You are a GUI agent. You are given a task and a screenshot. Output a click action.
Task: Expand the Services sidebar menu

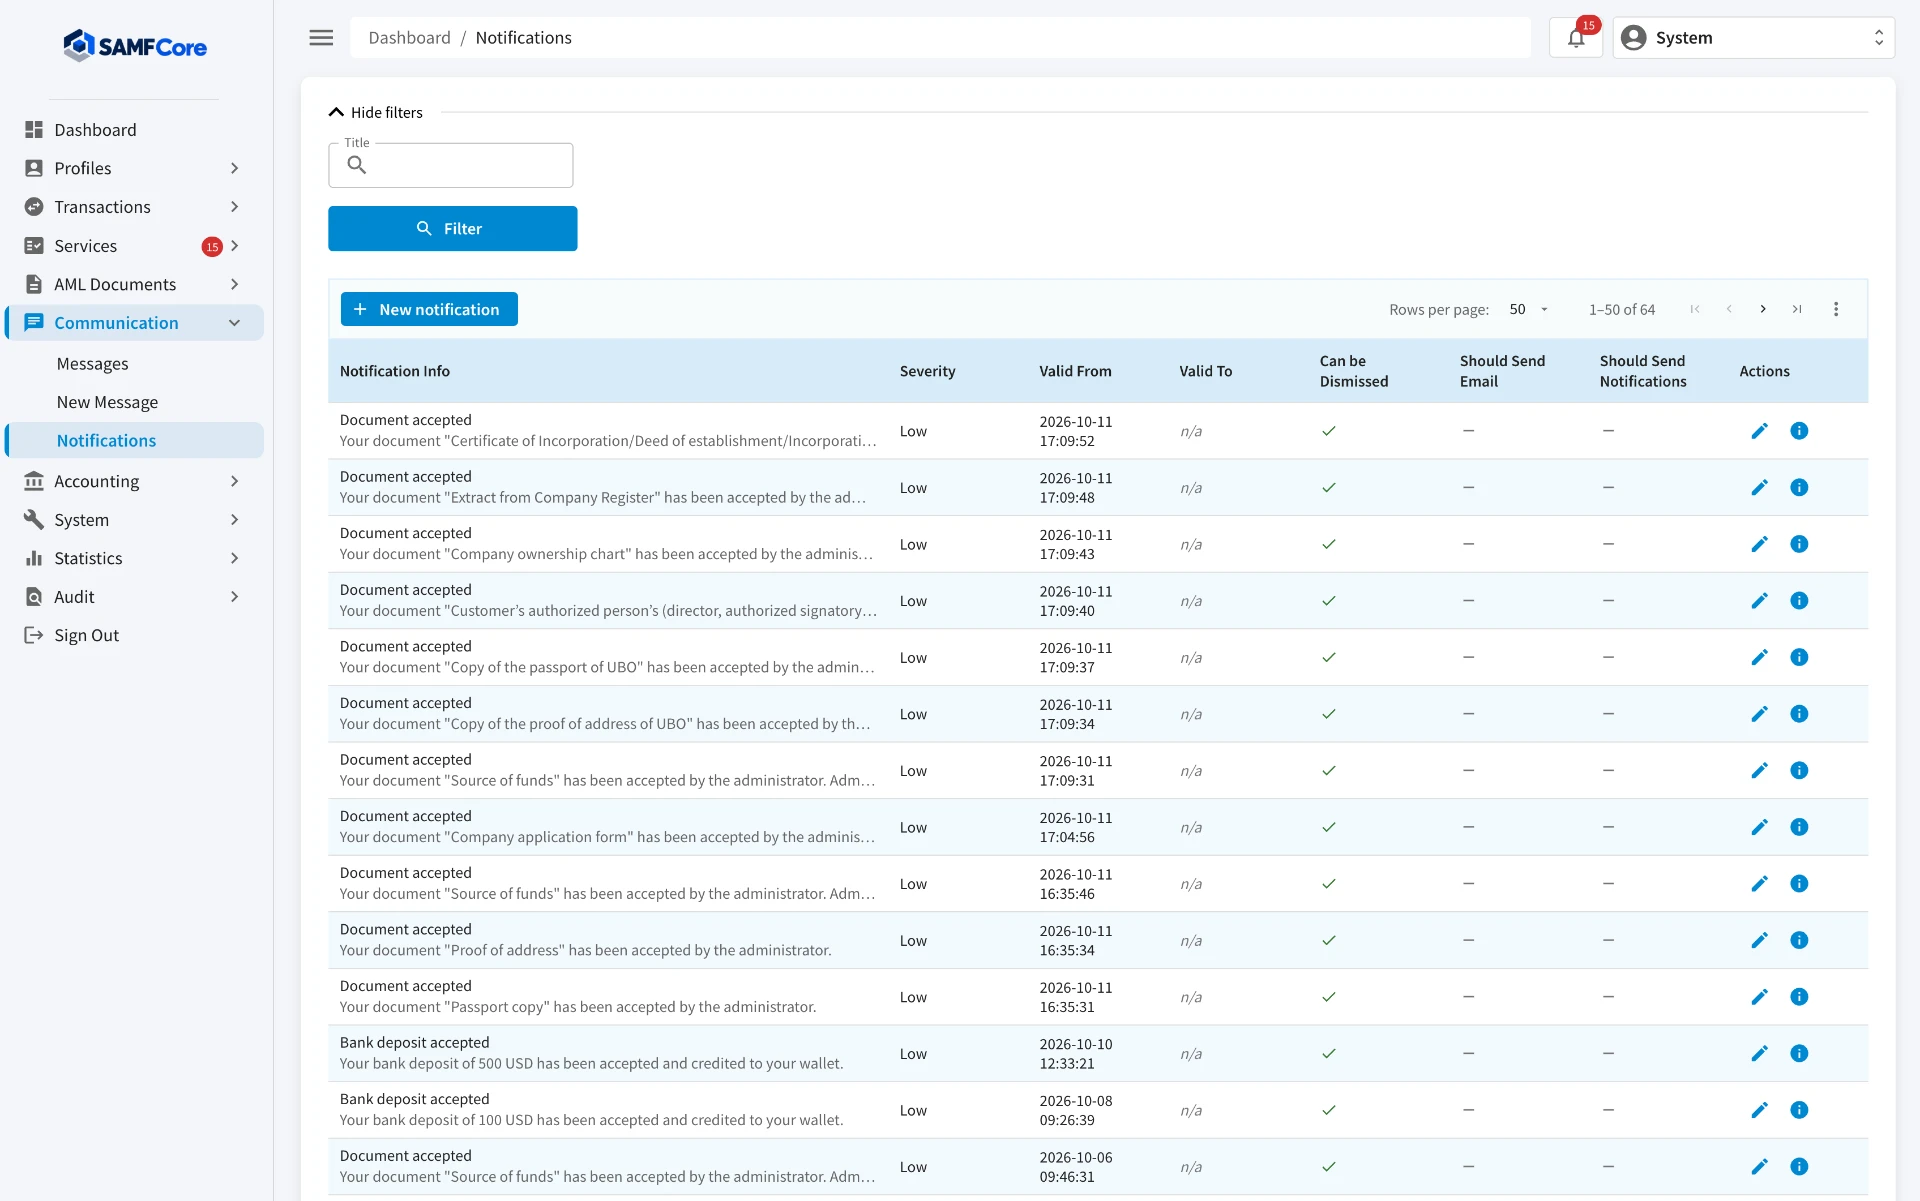pyautogui.click(x=134, y=246)
